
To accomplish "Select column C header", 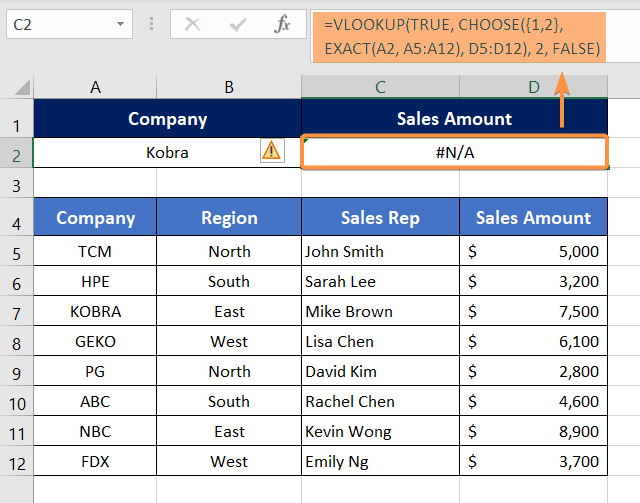I will 380,87.
